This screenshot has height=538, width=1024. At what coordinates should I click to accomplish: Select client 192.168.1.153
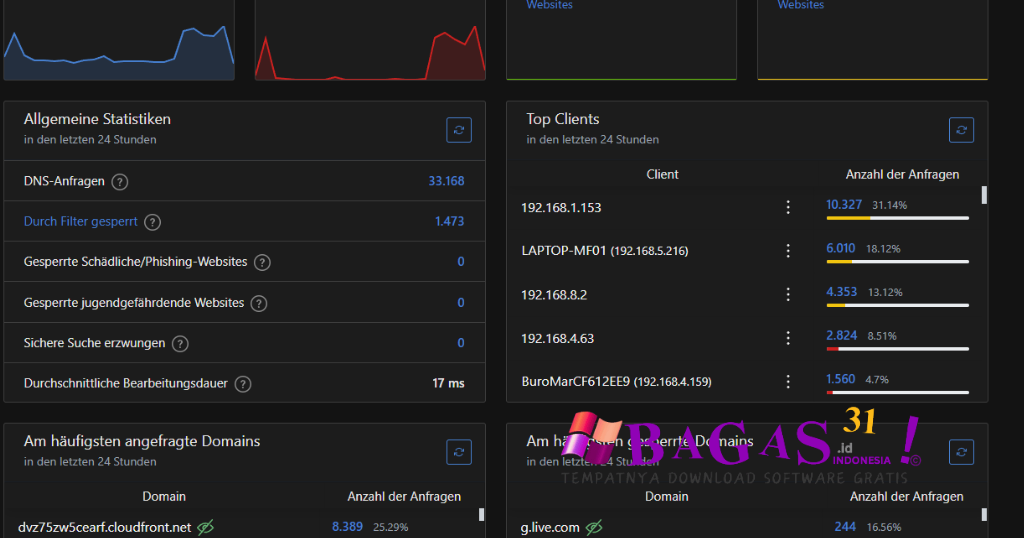pyautogui.click(x=561, y=208)
